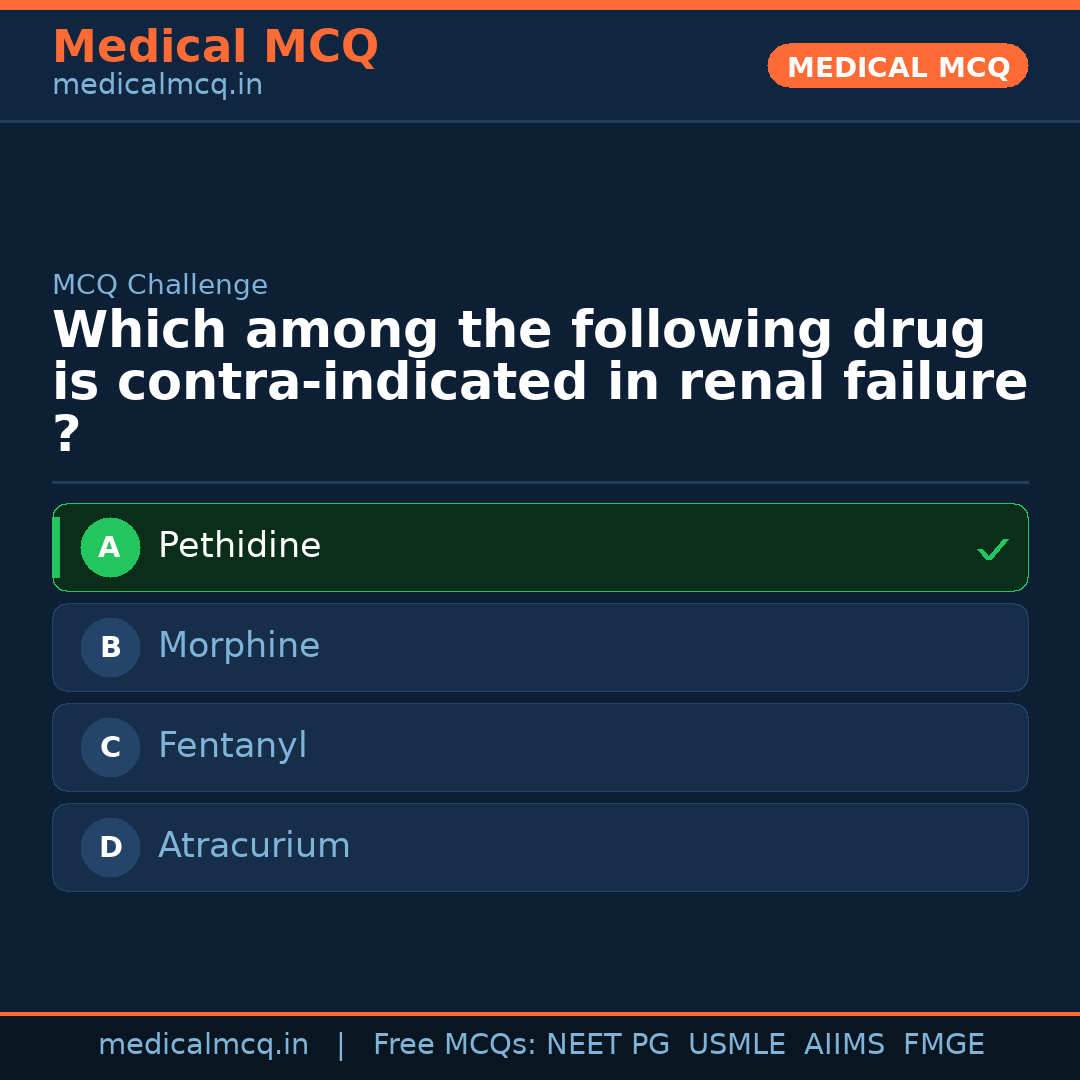Screen dimensions: 1080x1080
Task: Click the large Medical MCQ header title
Action: [215, 47]
